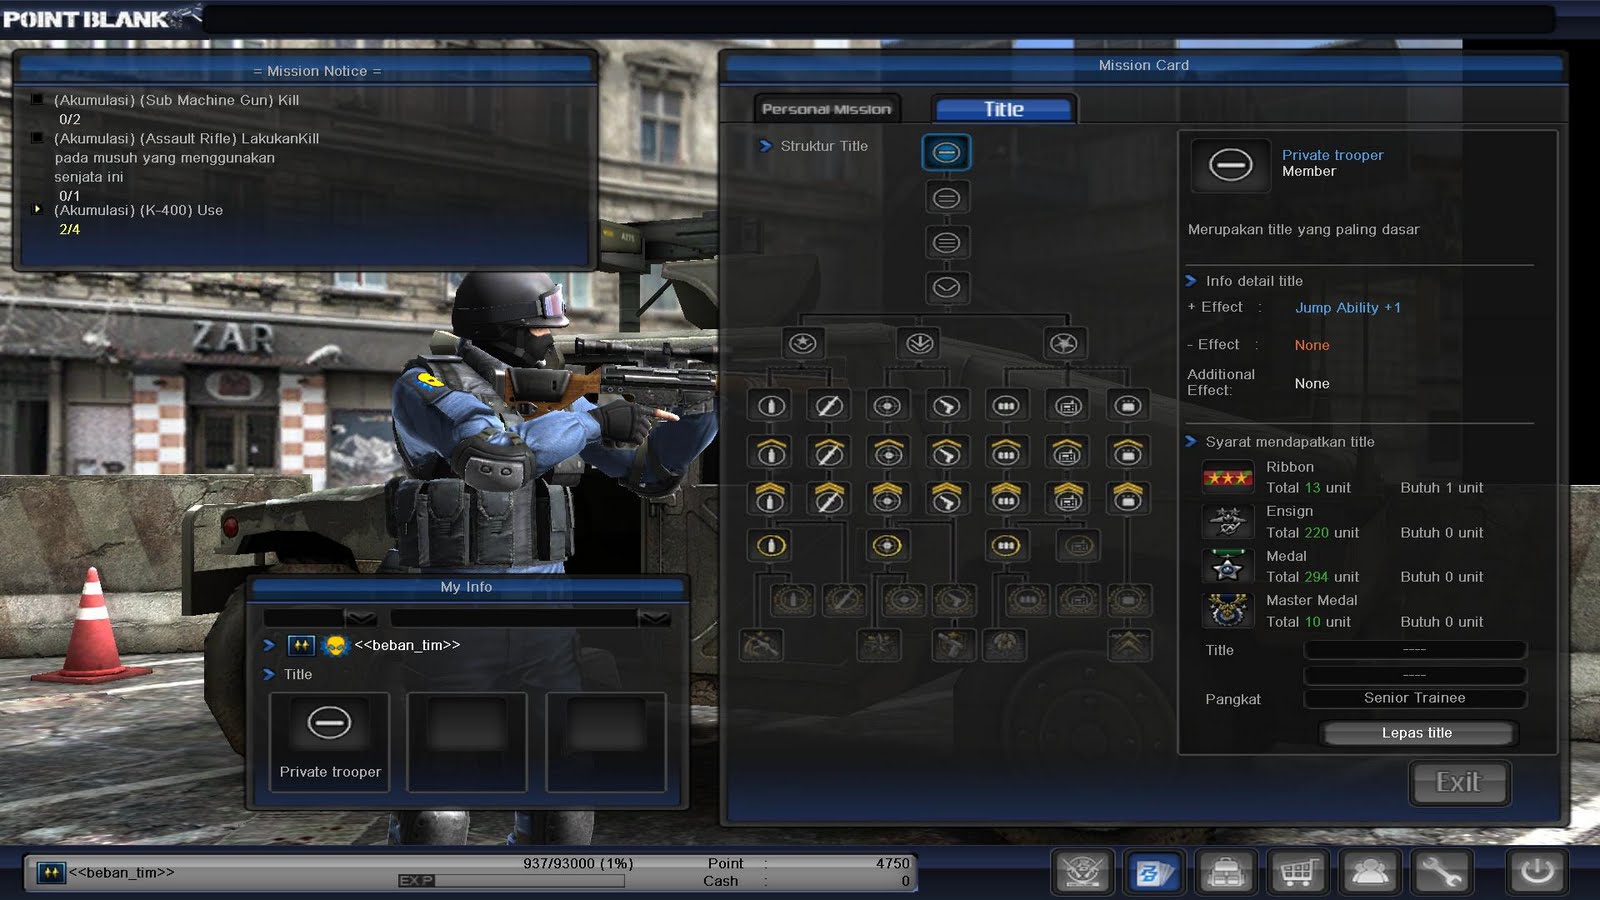Click the Ensign requirement icon
The image size is (1600, 900).
(x=1227, y=522)
